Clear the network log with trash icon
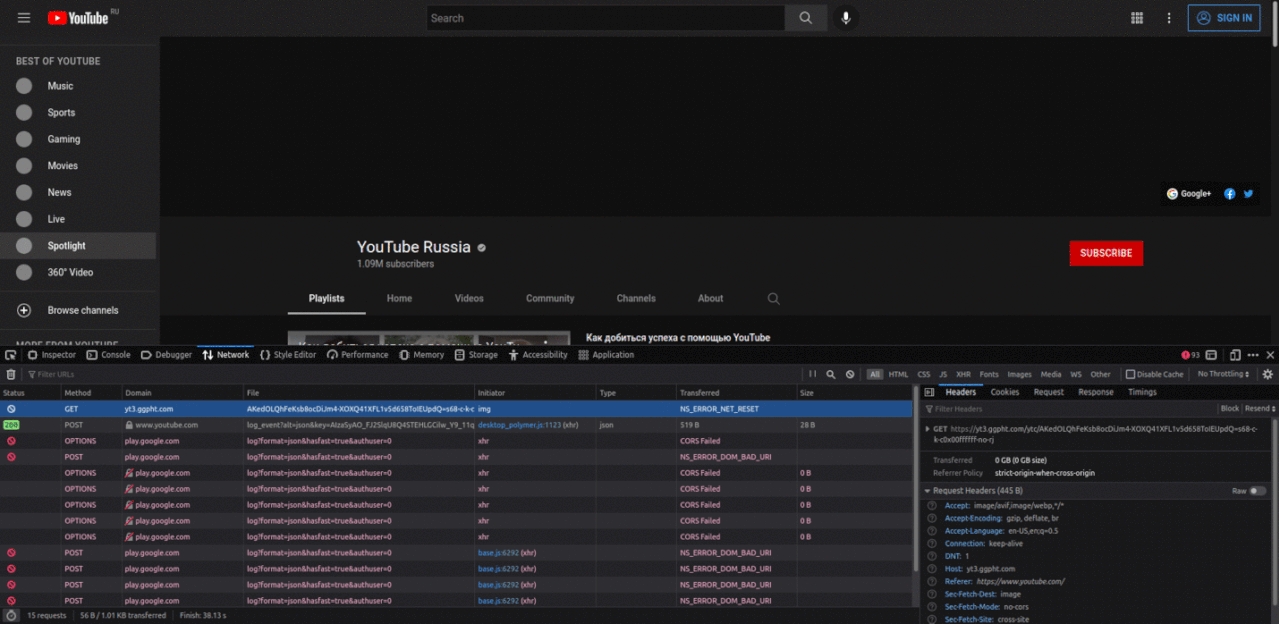Screen dimensions: 1280x624 point(11,374)
